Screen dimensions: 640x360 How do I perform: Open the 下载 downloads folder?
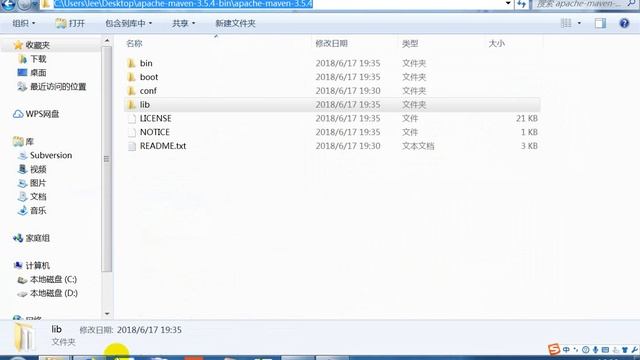[x=38, y=59]
